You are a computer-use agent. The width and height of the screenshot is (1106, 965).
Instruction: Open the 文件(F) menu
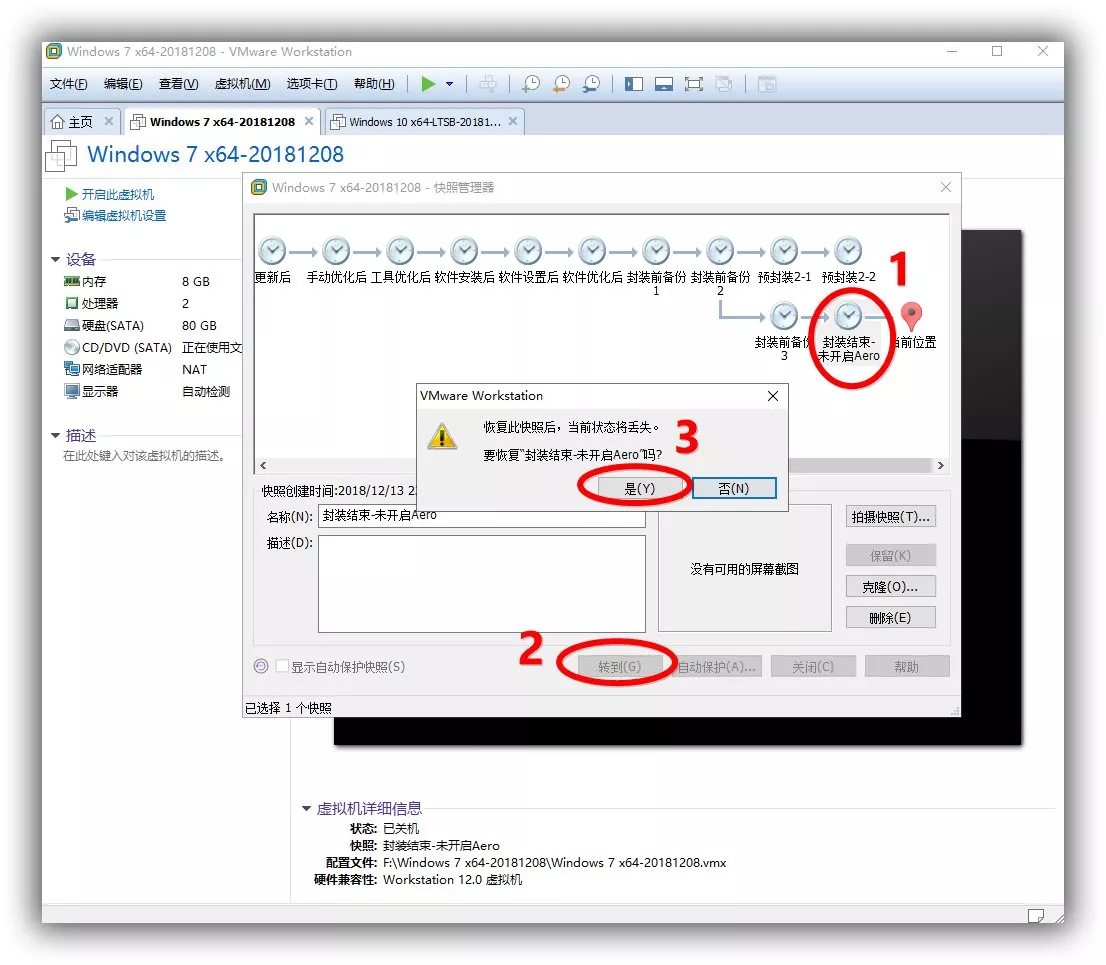[68, 84]
